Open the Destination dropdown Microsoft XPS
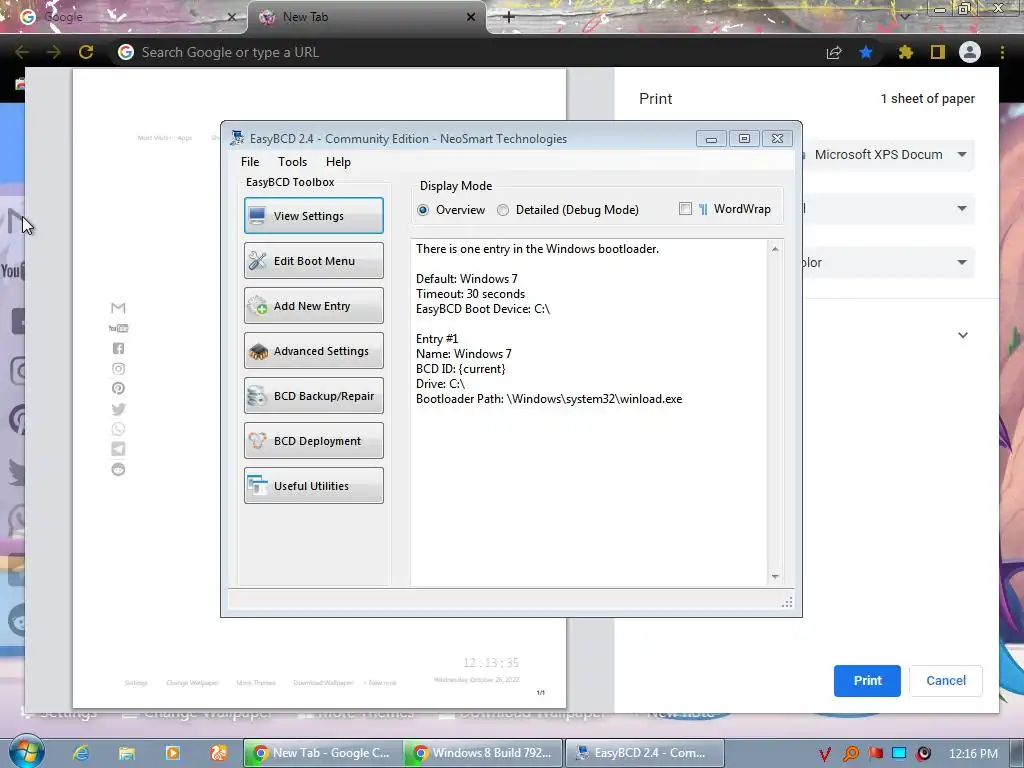Viewport: 1024px width, 768px height. (x=888, y=155)
